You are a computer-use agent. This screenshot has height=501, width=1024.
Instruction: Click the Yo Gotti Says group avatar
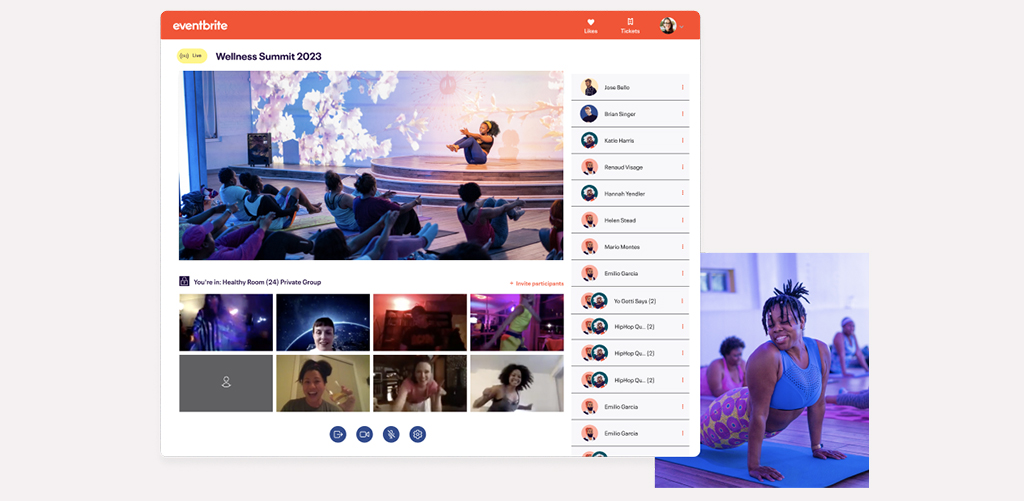tap(595, 300)
